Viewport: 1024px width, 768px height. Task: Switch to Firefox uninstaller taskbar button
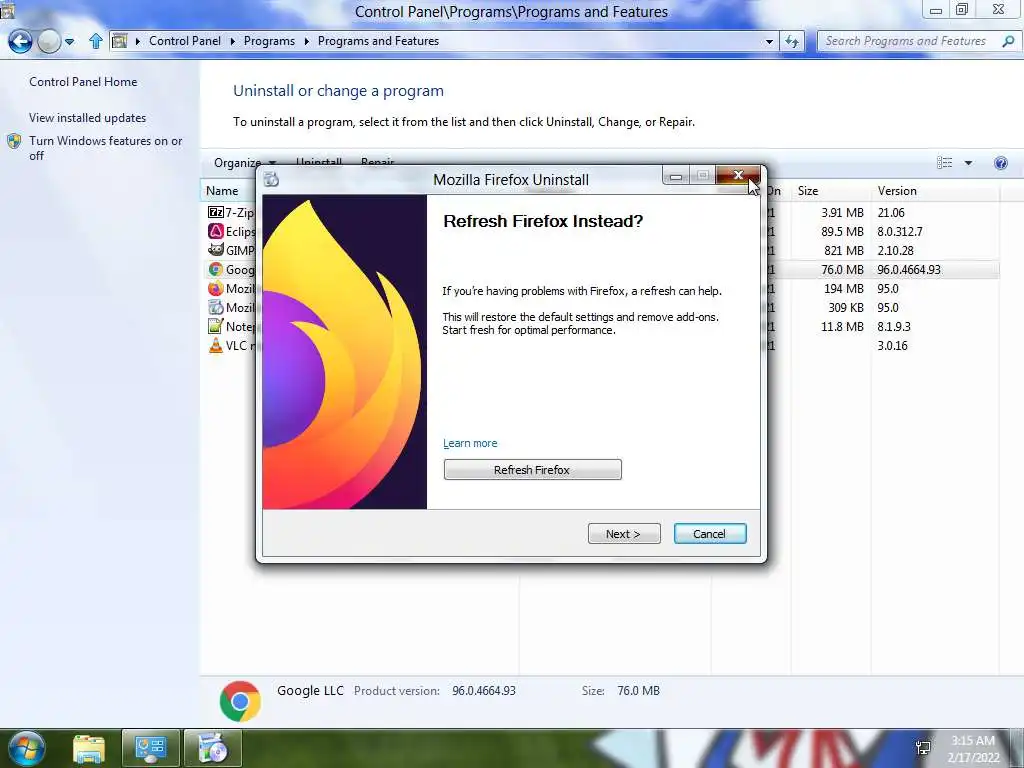coord(213,749)
